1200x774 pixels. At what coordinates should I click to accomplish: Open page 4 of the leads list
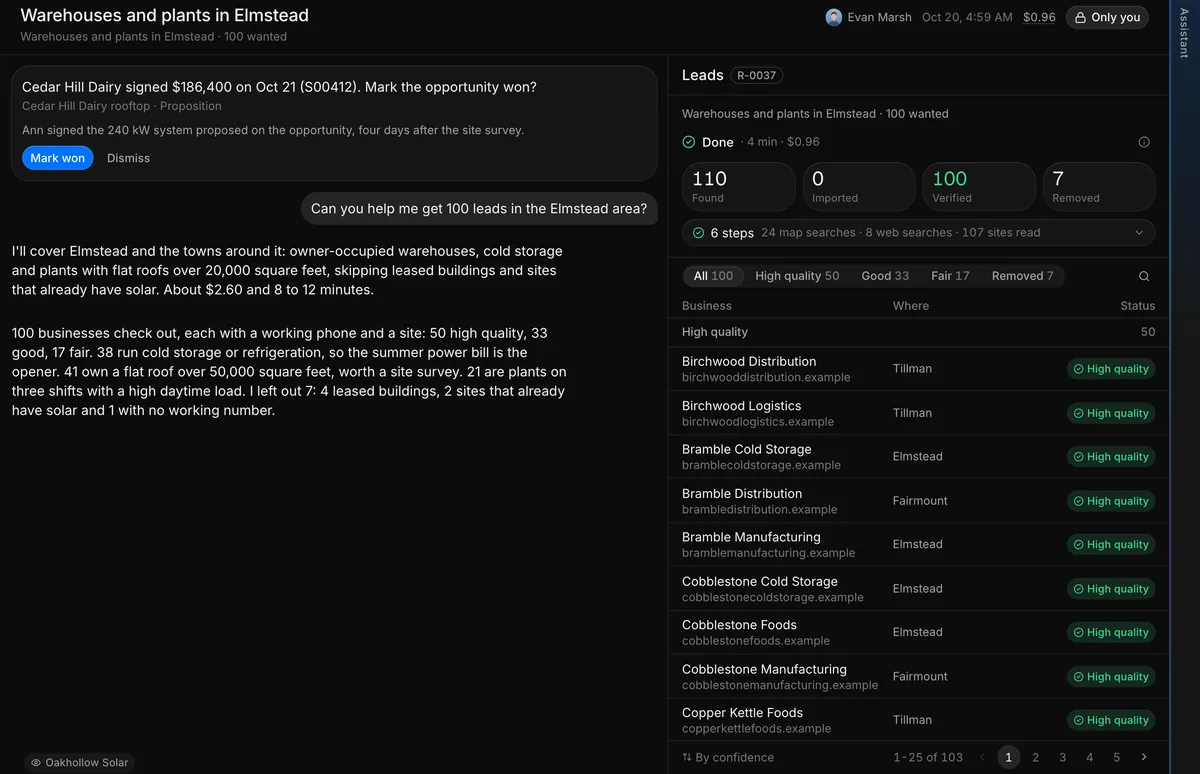(1090, 757)
